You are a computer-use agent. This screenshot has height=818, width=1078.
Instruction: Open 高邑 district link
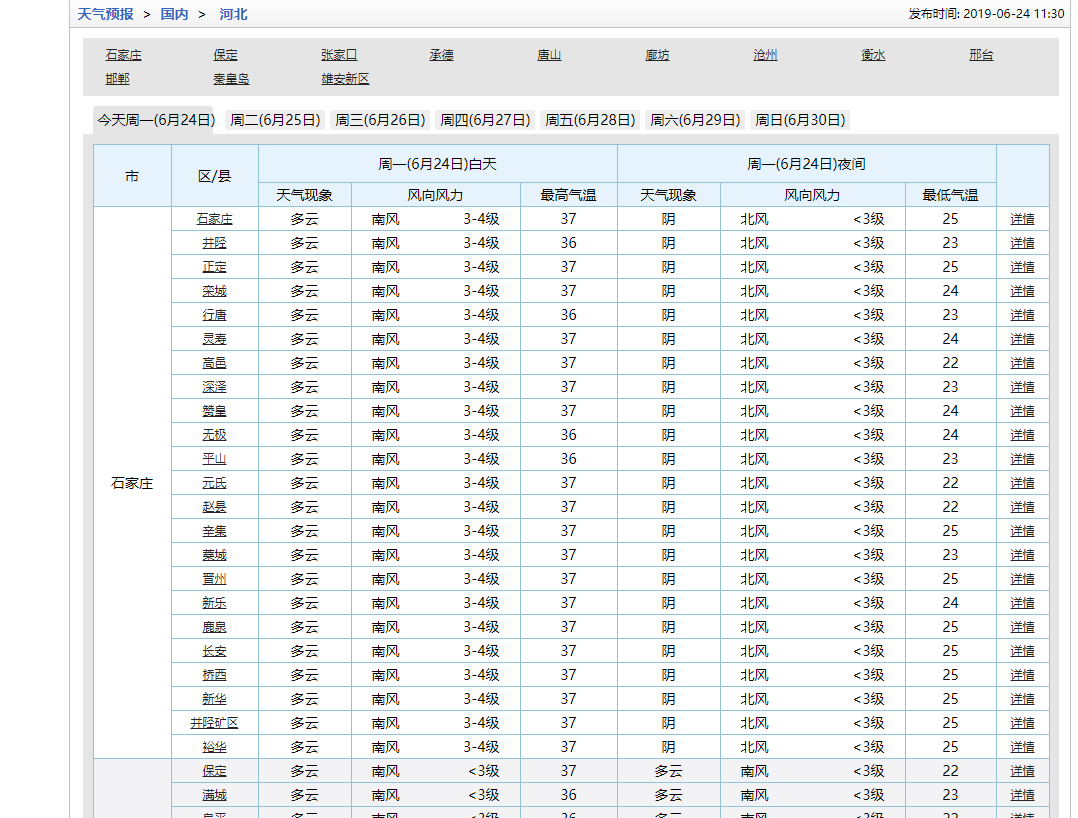[214, 363]
